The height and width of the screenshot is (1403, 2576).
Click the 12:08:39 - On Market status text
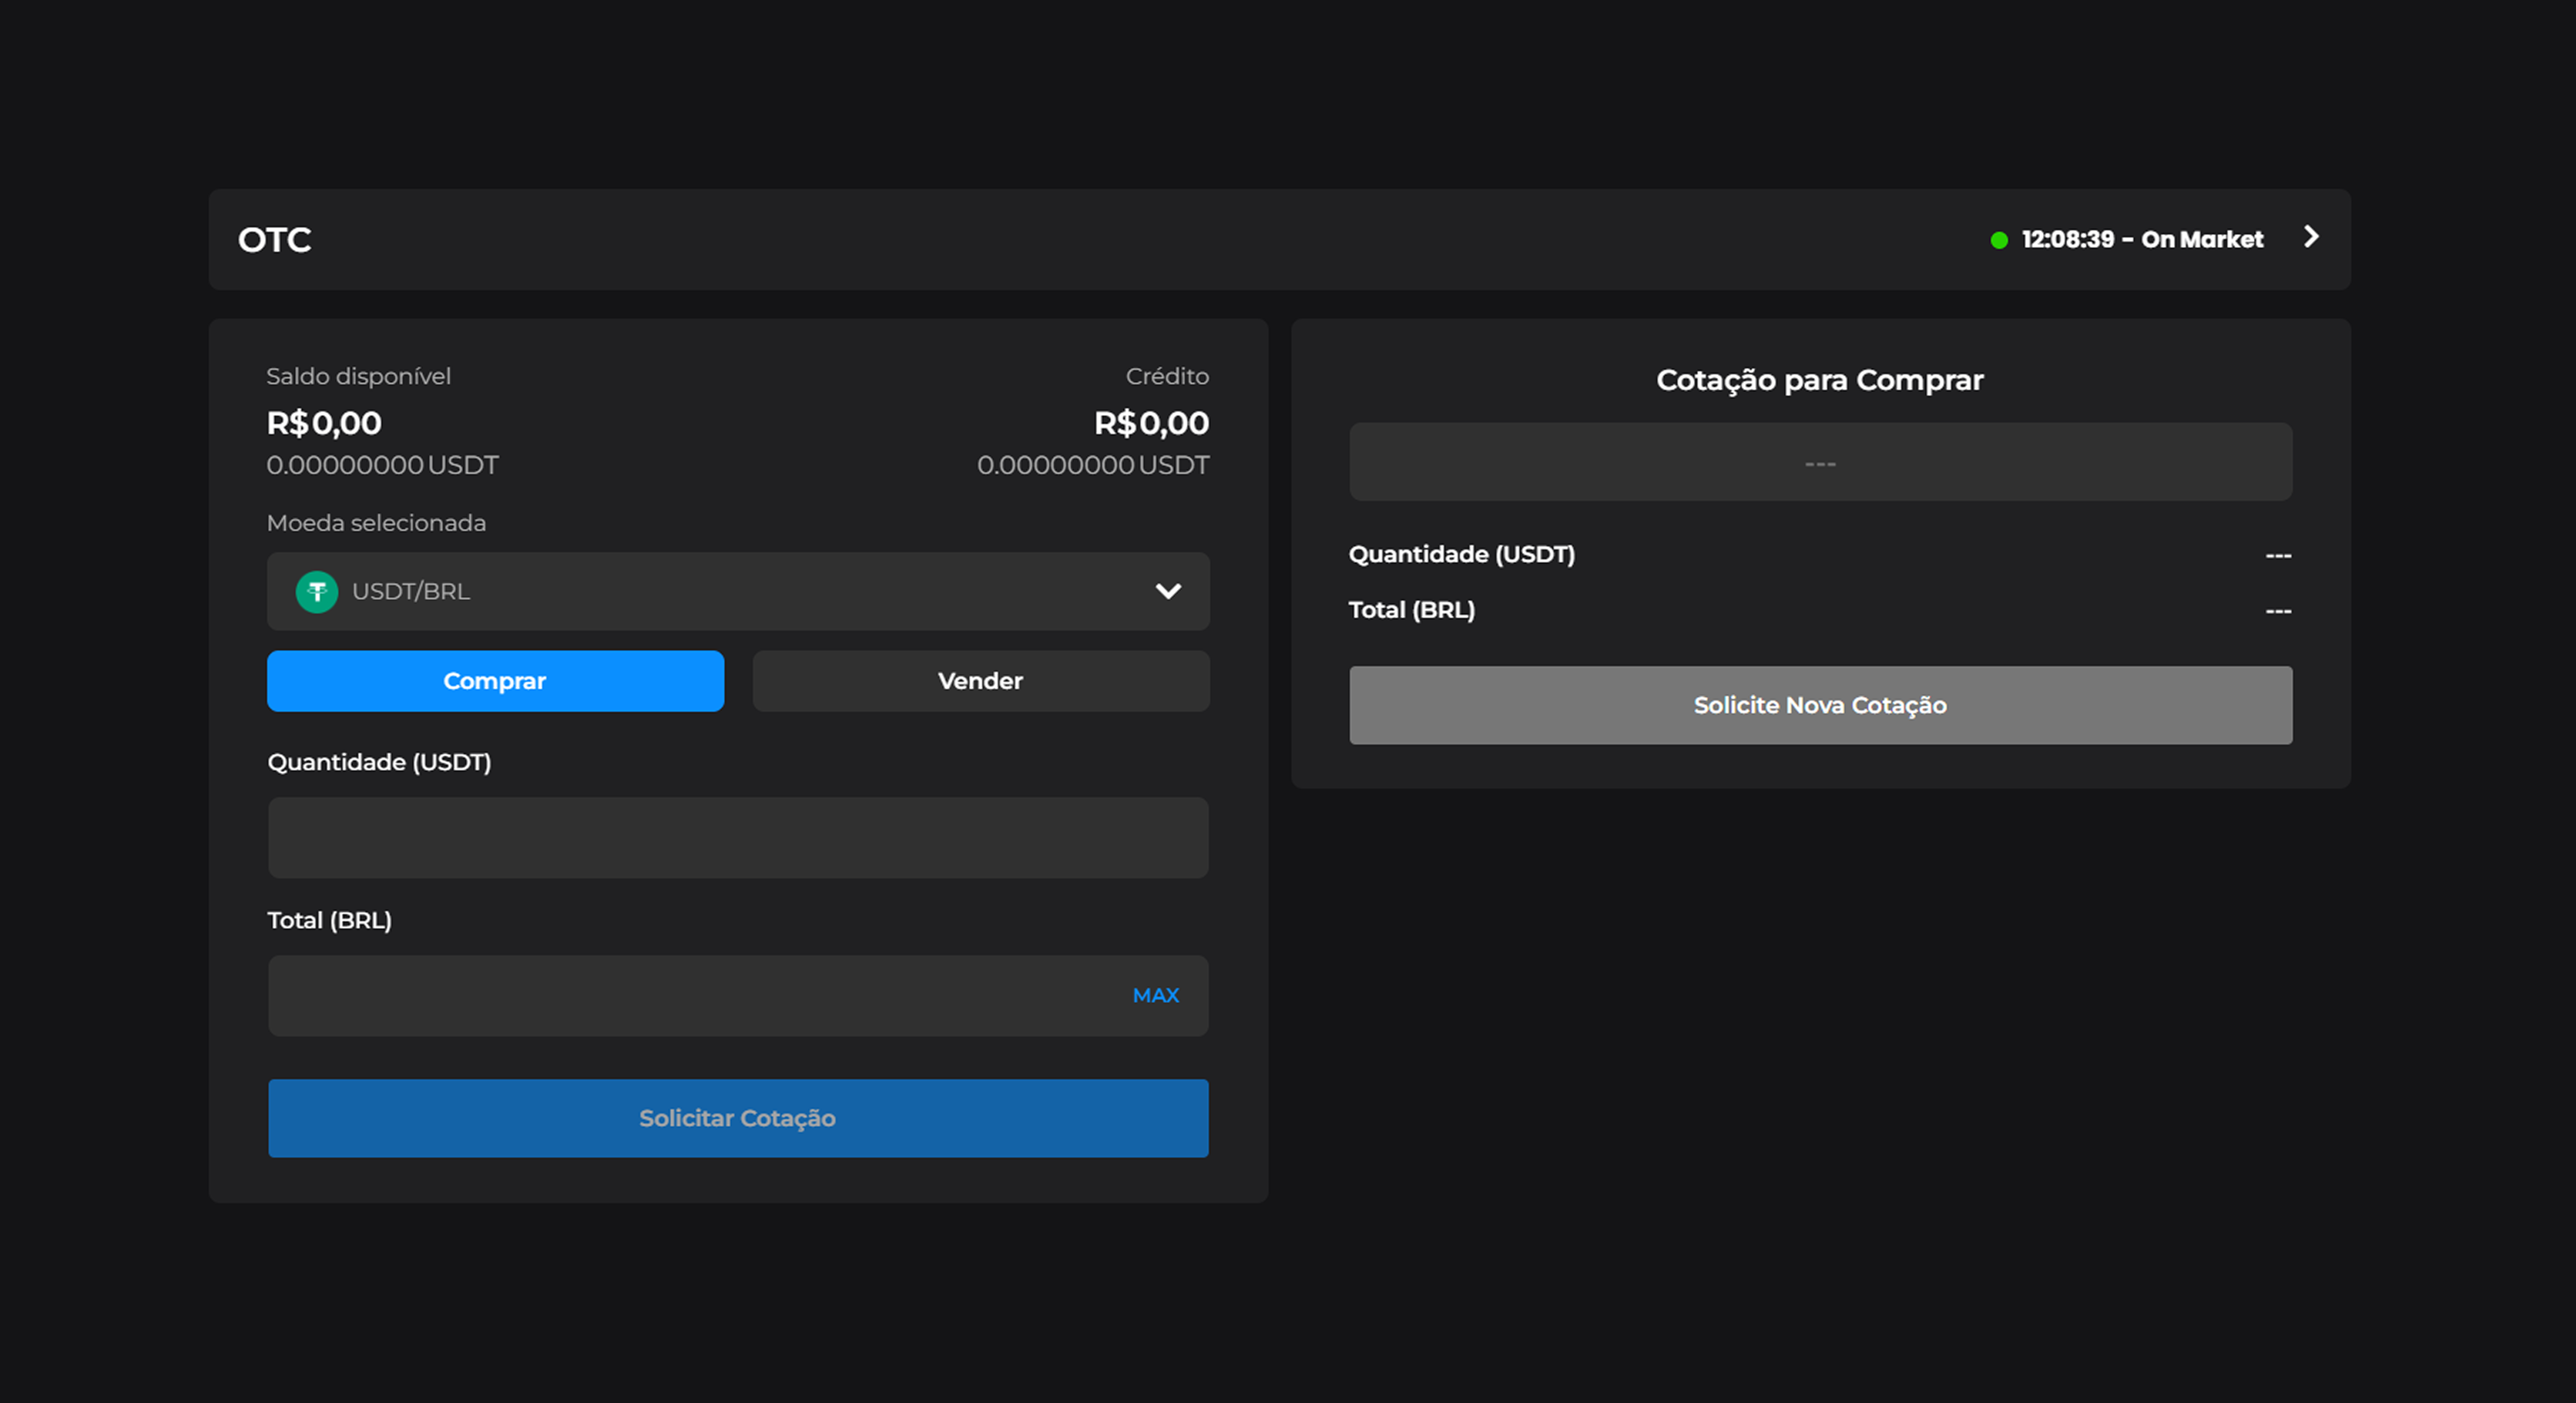pyautogui.click(x=2142, y=239)
